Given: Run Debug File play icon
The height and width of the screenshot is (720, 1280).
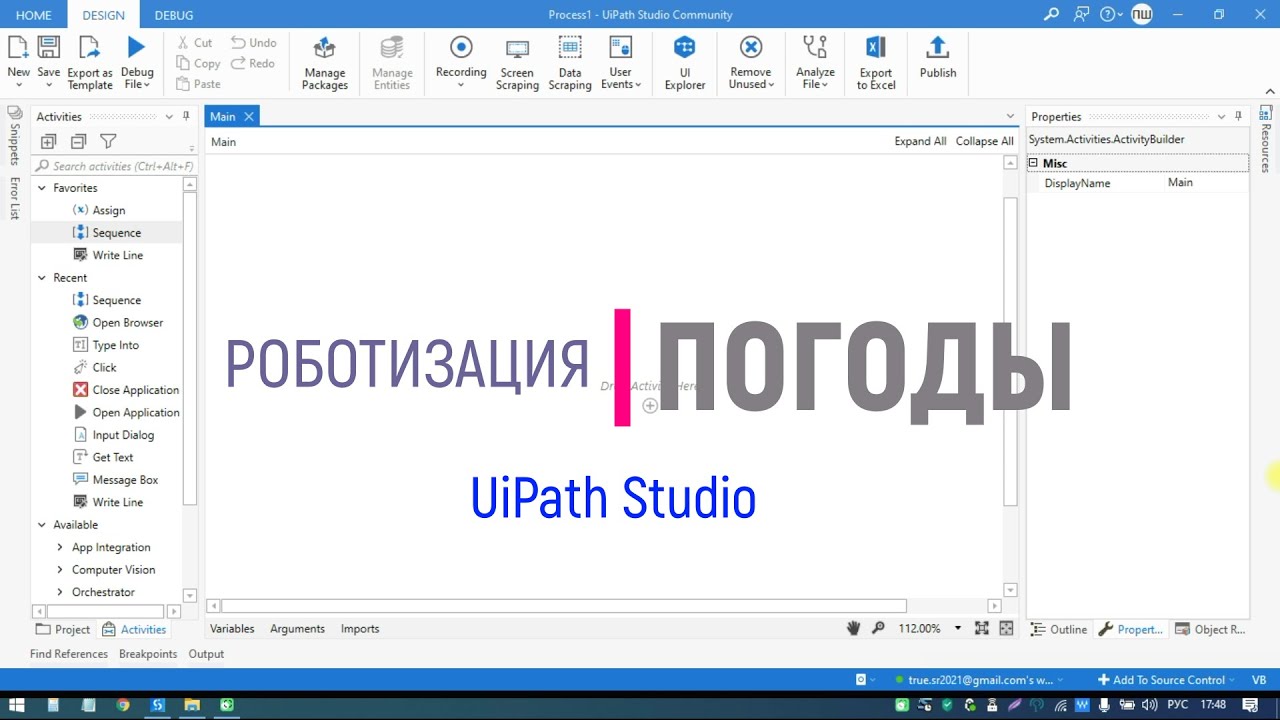Looking at the screenshot, I should click(136, 47).
